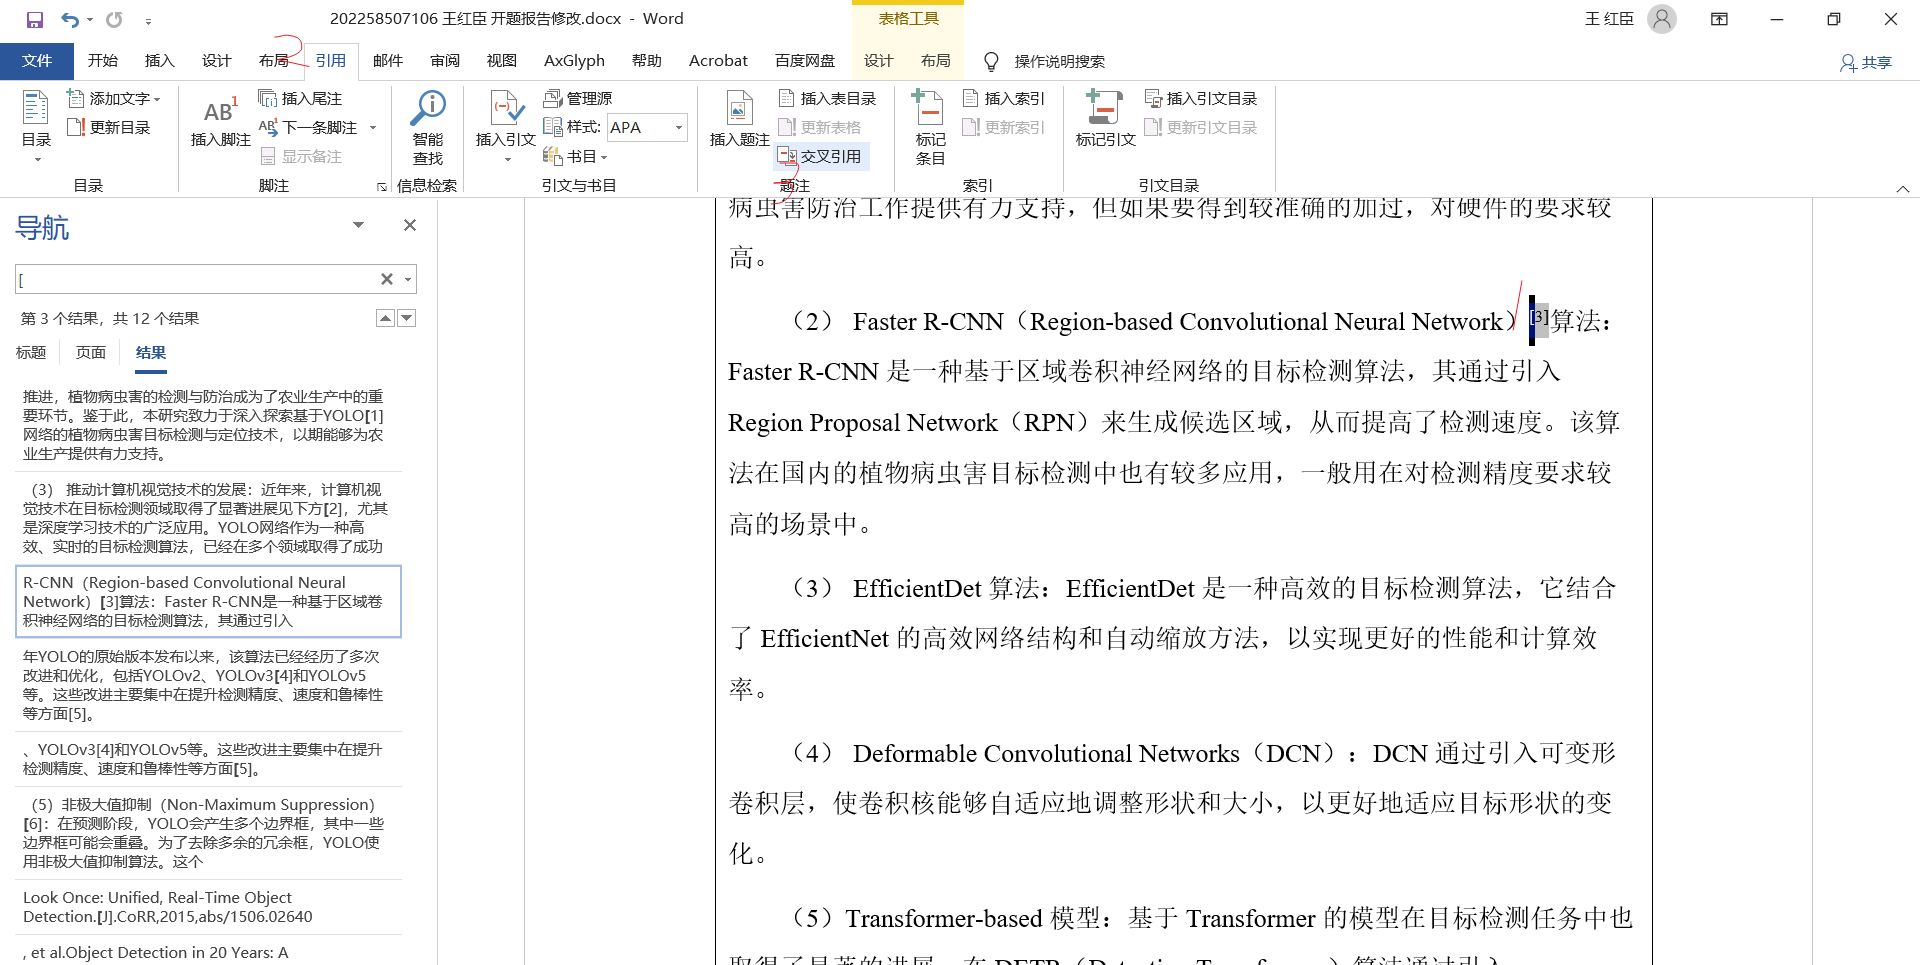This screenshot has width=1920, height=965.
Task: Go to next search result arrow
Action: coord(406,318)
